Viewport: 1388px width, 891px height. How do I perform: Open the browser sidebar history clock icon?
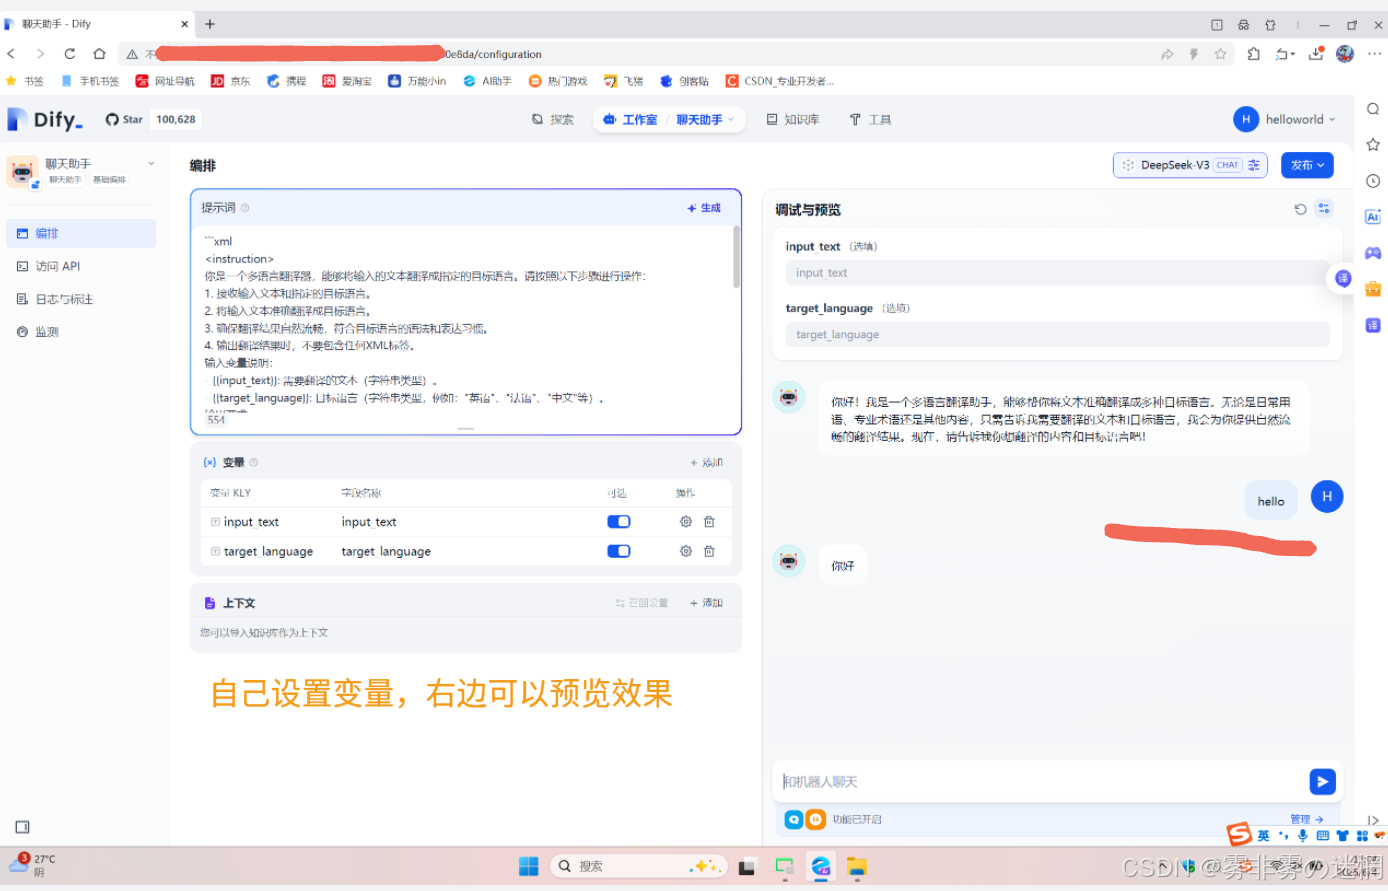1373,181
